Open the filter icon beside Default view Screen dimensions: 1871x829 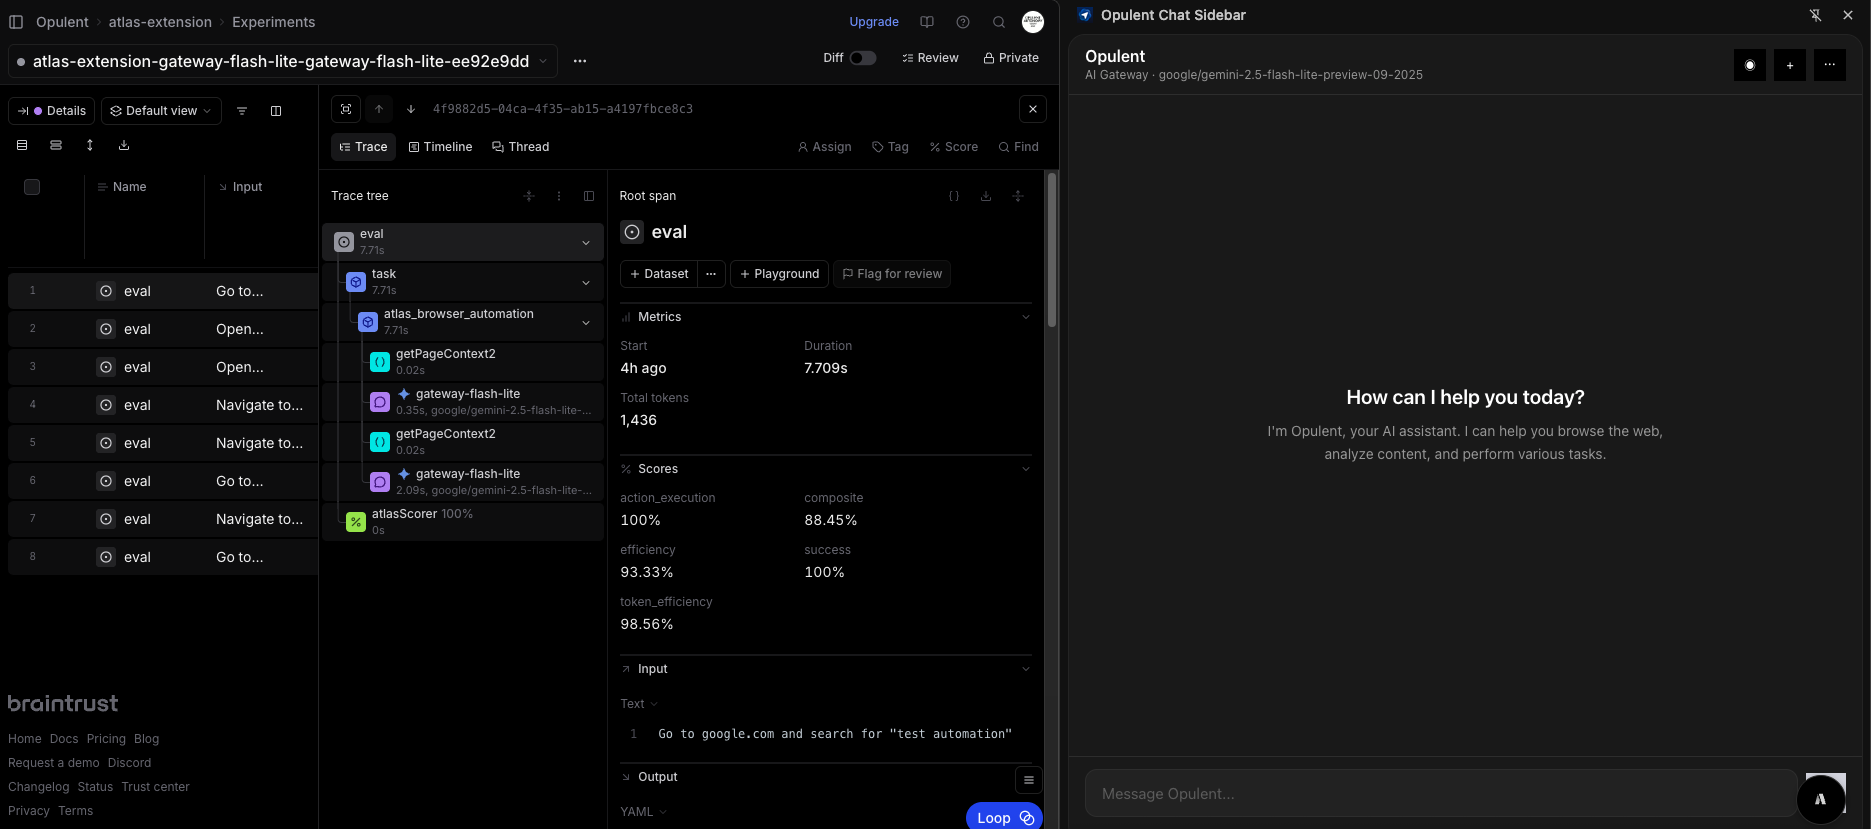click(x=242, y=111)
